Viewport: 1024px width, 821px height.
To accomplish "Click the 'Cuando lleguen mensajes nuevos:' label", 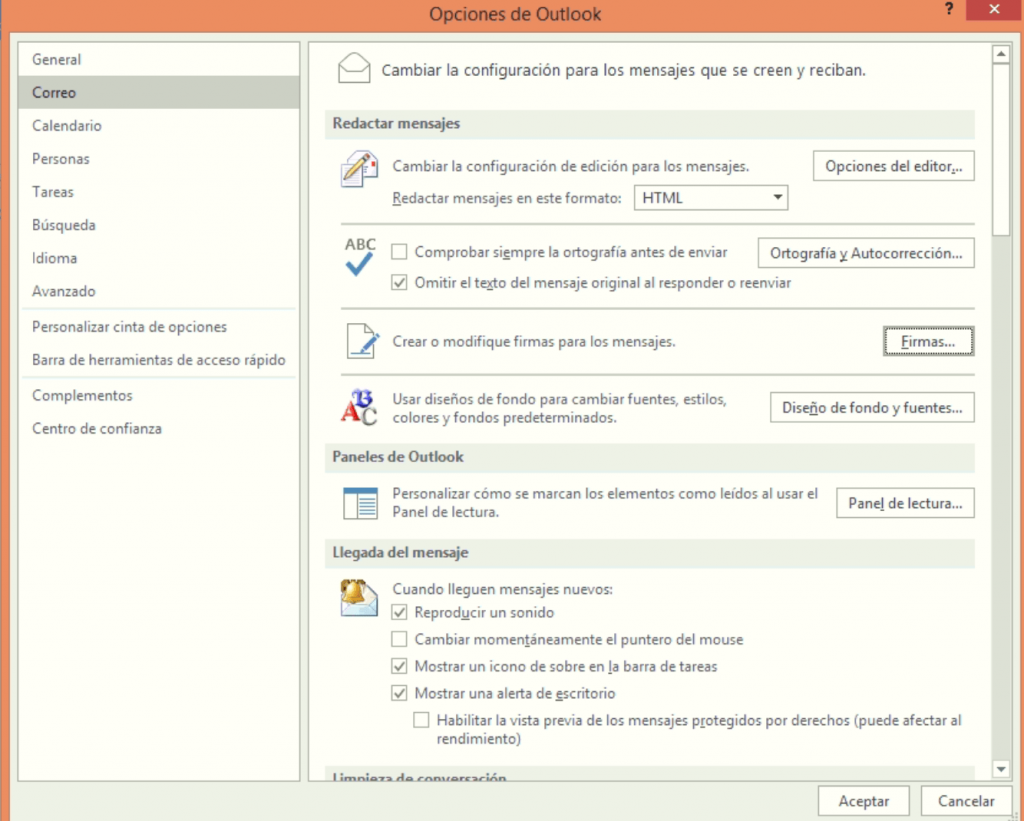I will 502,589.
